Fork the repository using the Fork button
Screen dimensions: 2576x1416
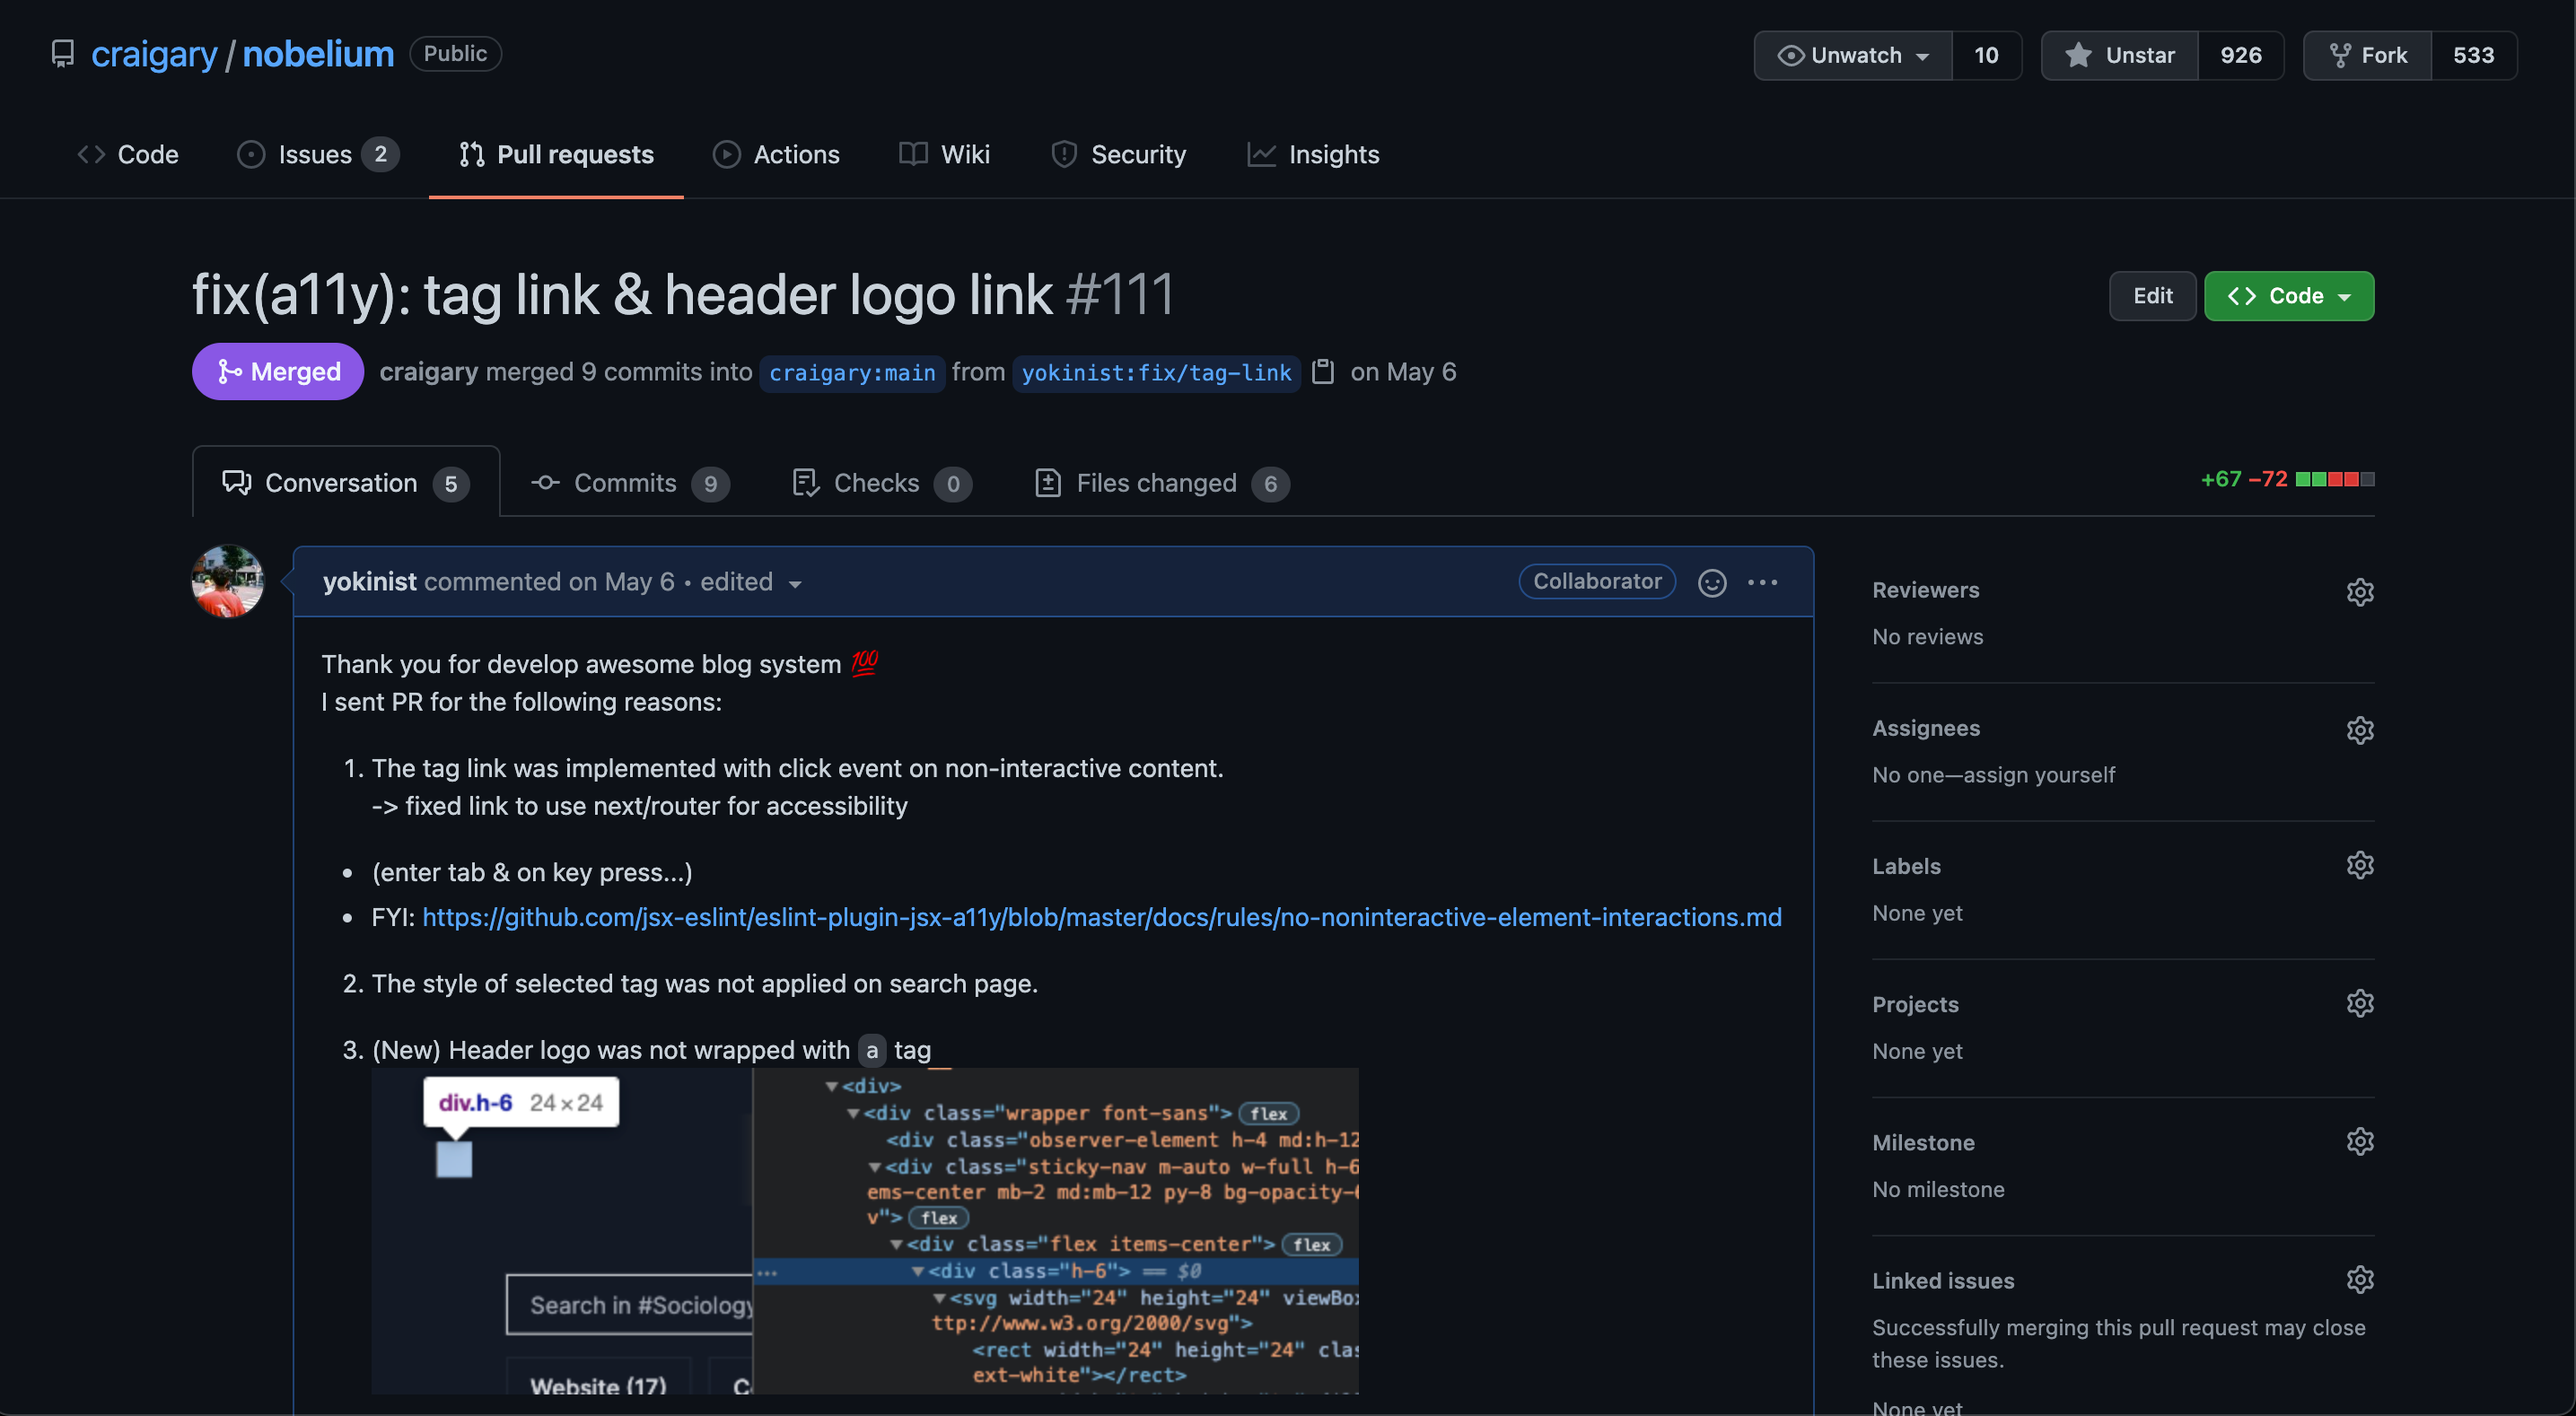(x=2367, y=55)
